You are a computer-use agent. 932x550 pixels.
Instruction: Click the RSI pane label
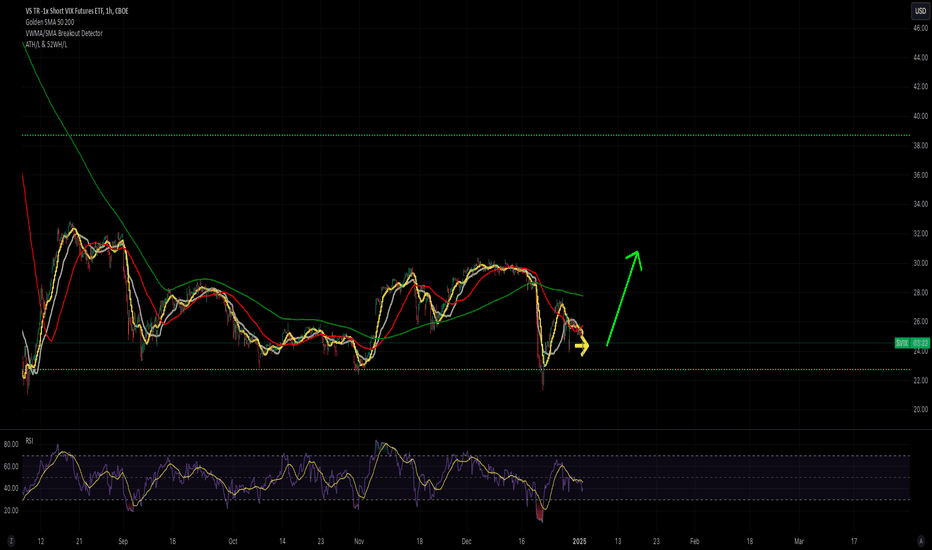click(29, 441)
